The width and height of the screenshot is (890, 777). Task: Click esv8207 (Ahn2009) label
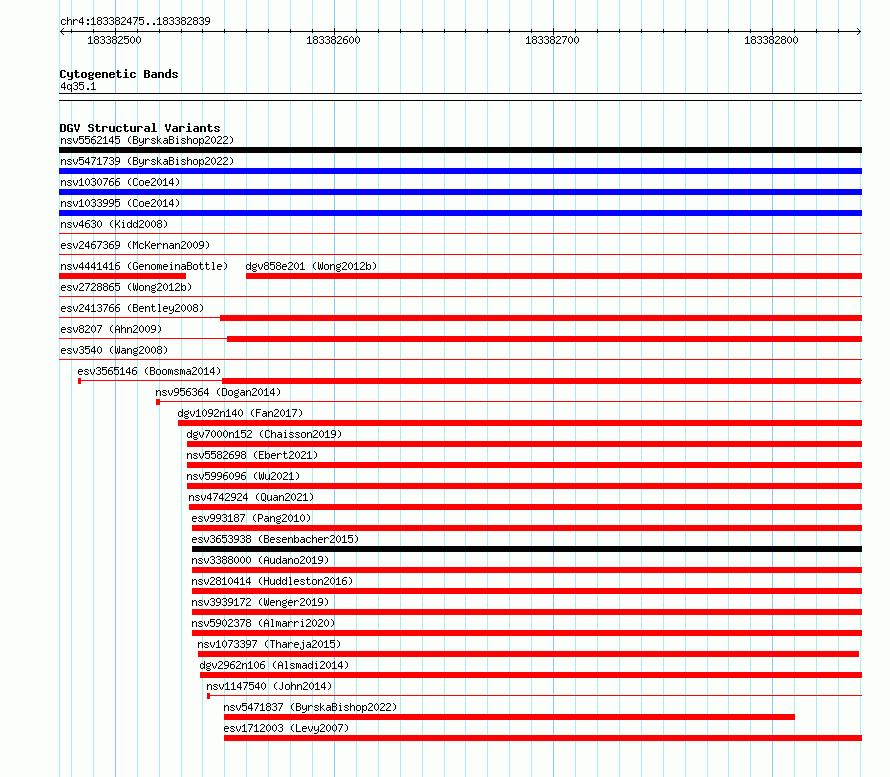pos(111,329)
